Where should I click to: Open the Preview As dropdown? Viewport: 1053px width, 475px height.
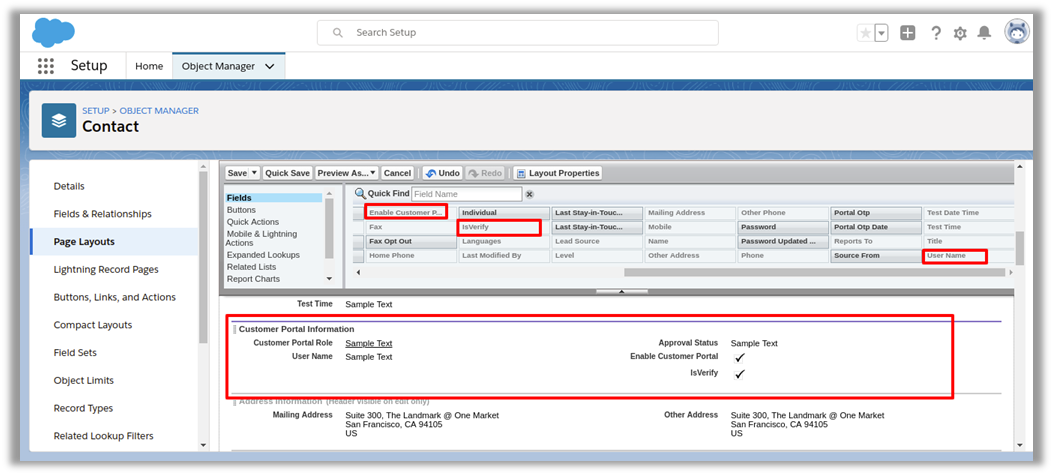346,173
